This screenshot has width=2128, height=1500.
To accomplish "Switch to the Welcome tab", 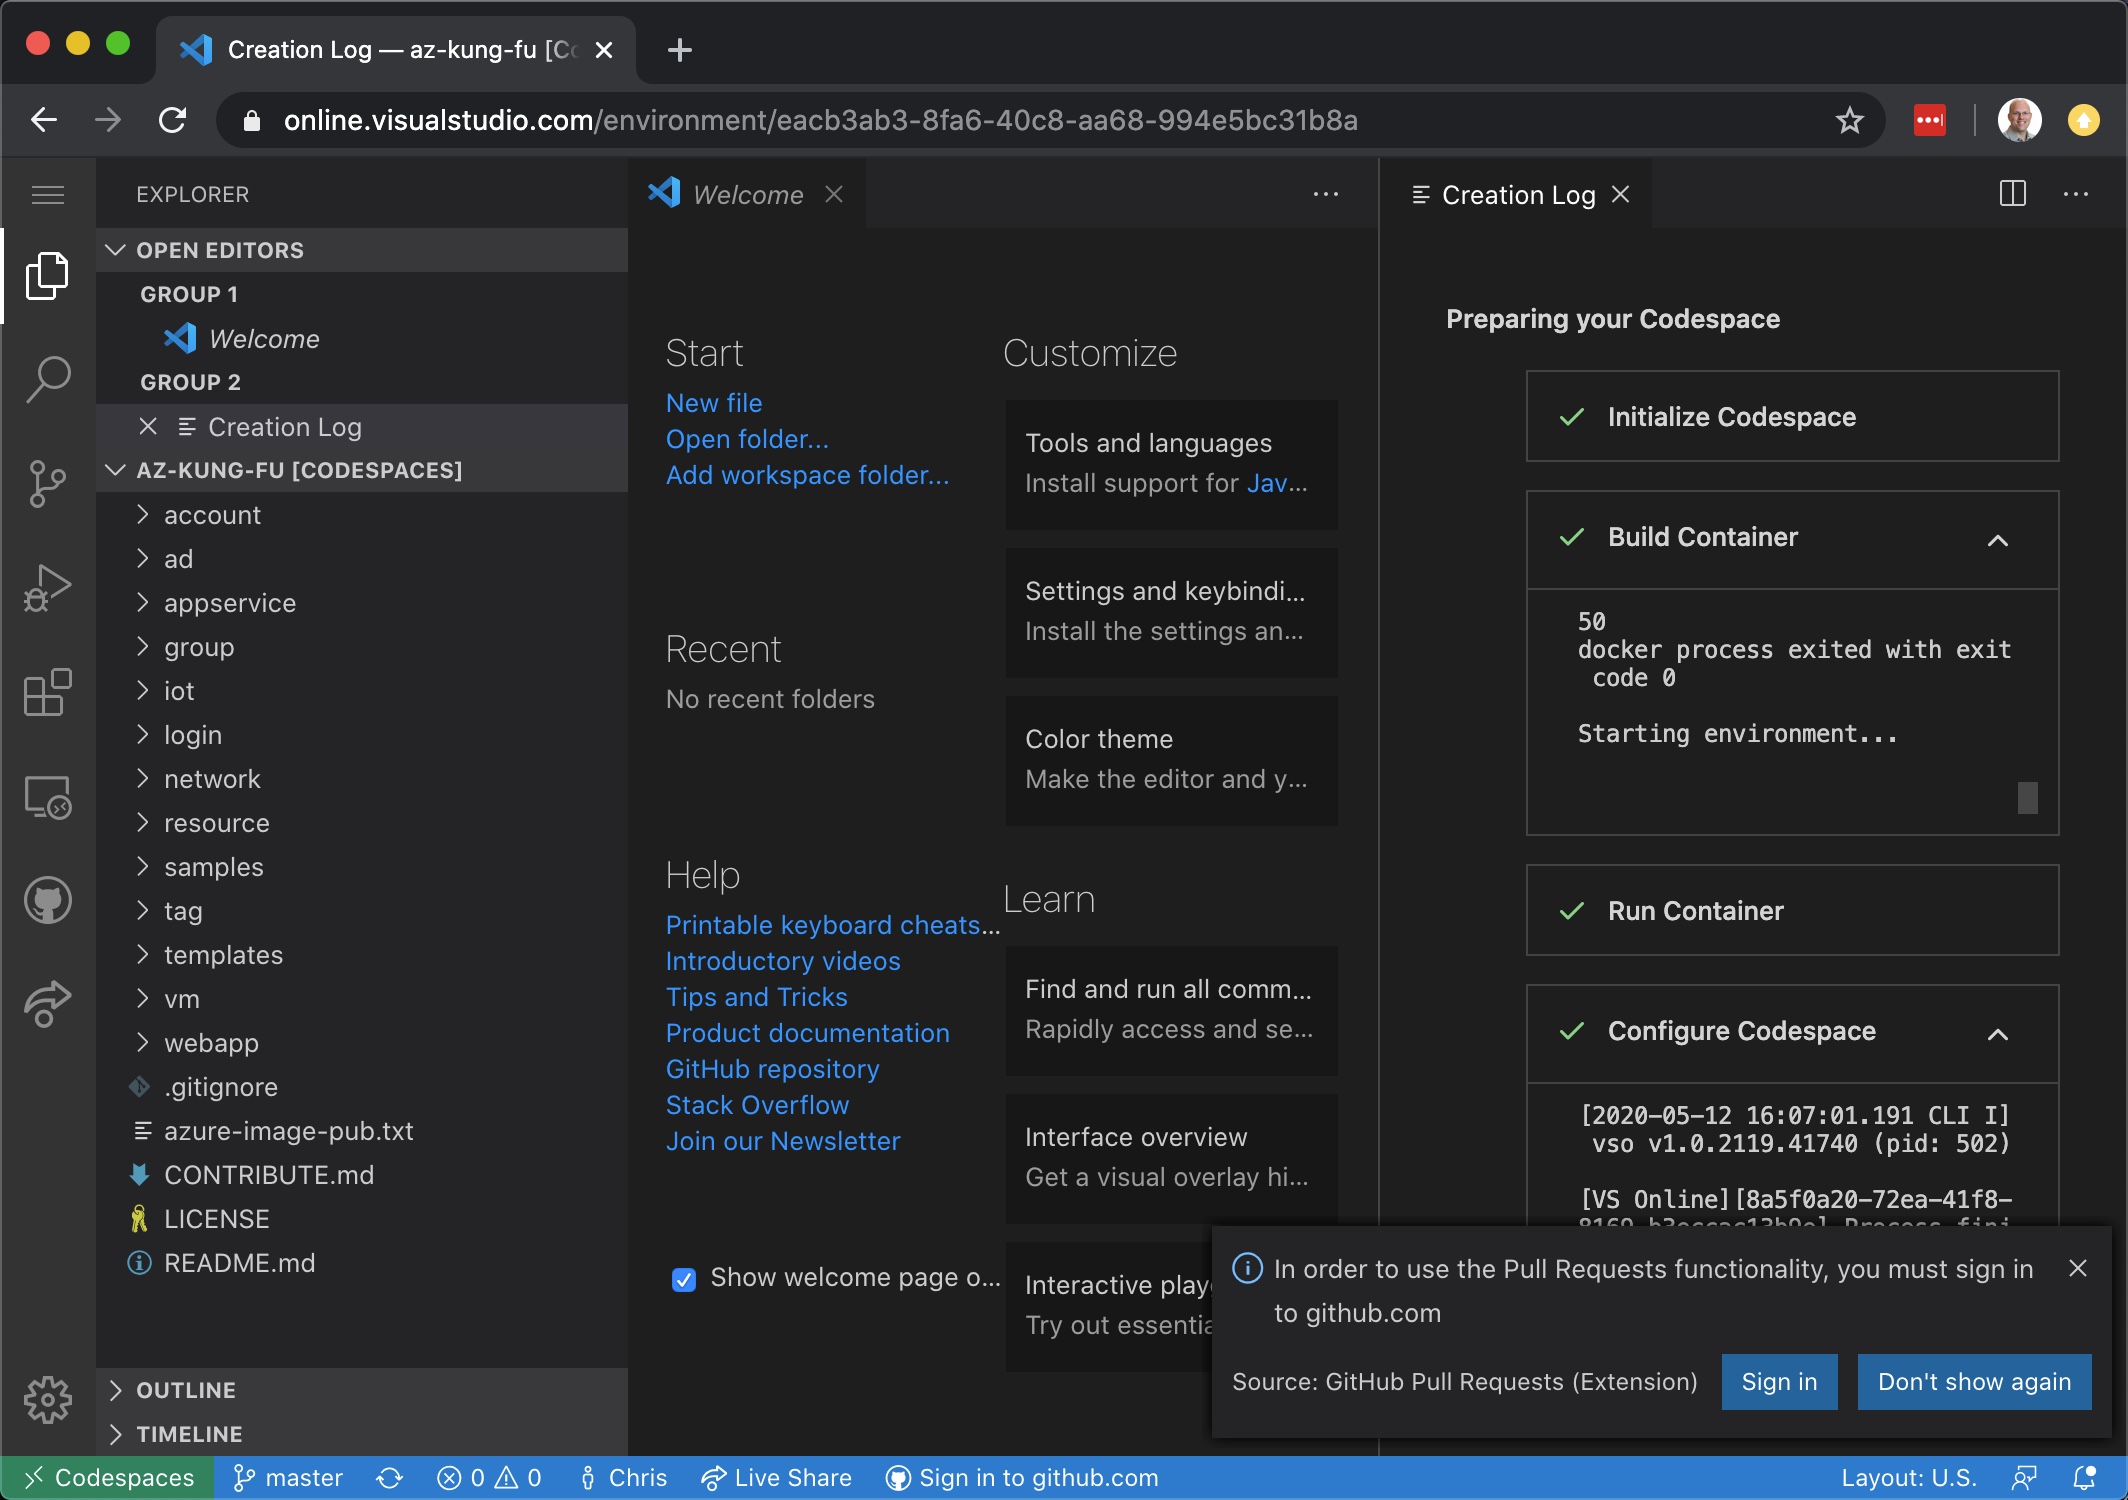I will pyautogui.click(x=748, y=194).
